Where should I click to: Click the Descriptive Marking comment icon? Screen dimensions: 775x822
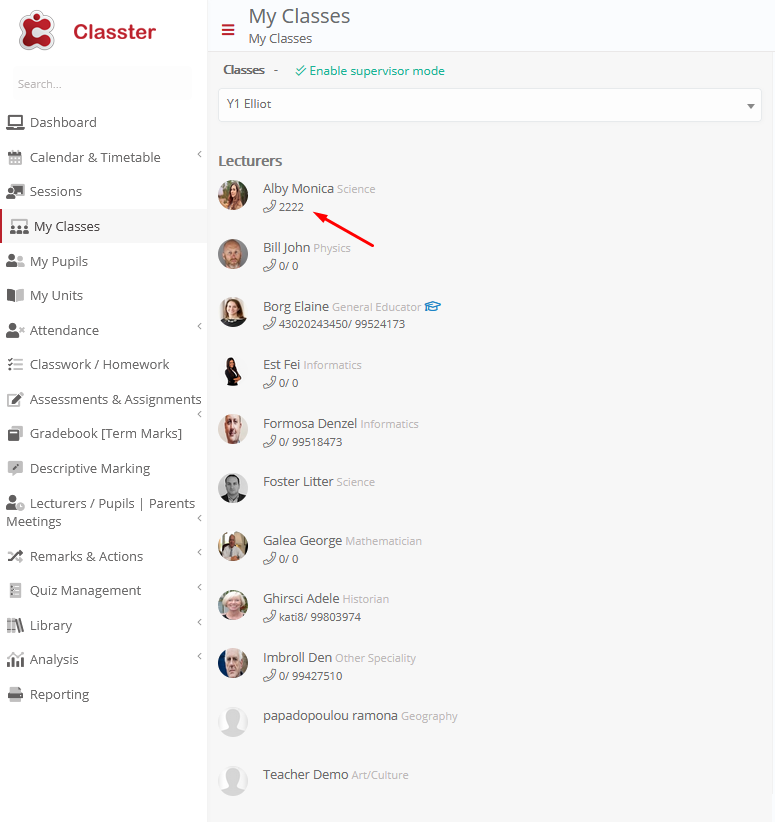(15, 468)
